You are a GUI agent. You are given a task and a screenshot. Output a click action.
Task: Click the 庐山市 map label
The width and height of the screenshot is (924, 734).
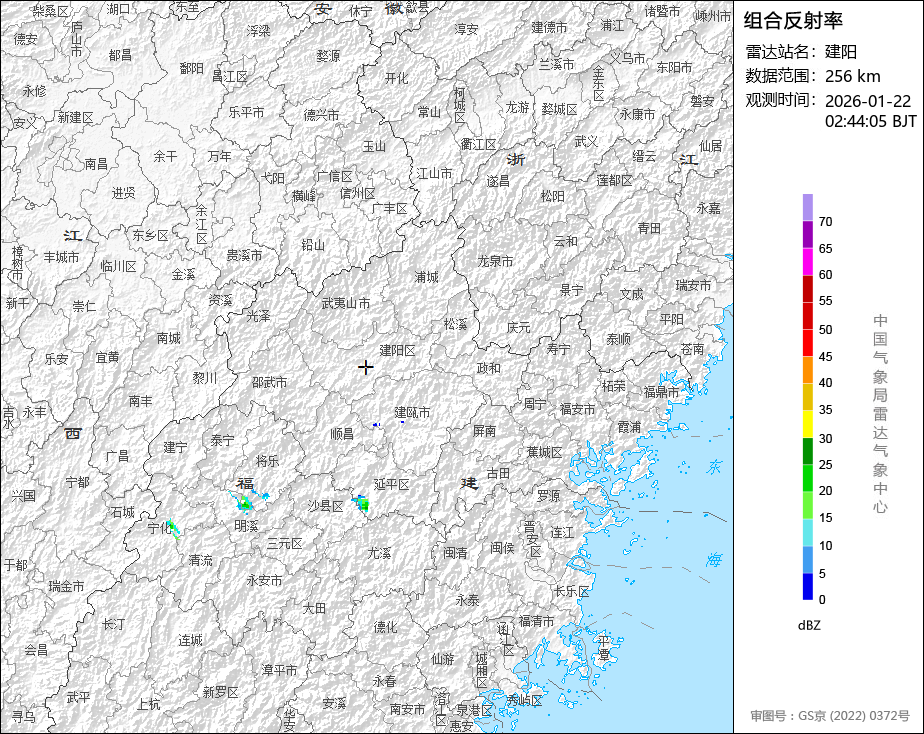point(77,39)
